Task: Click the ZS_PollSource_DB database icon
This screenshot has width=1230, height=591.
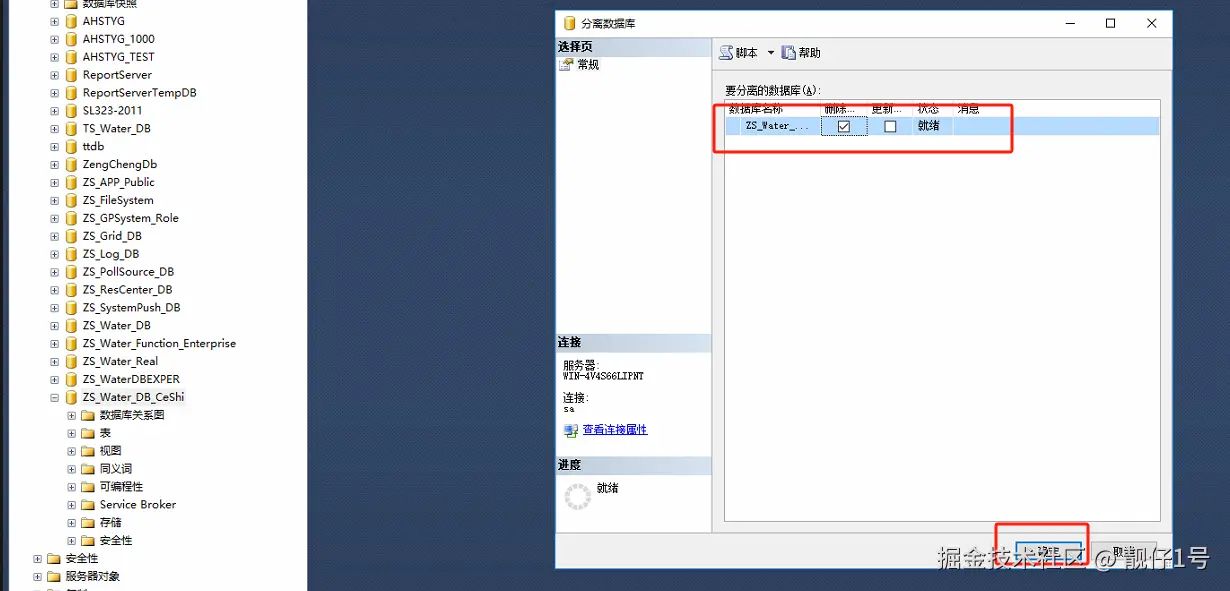Action: [x=71, y=273]
